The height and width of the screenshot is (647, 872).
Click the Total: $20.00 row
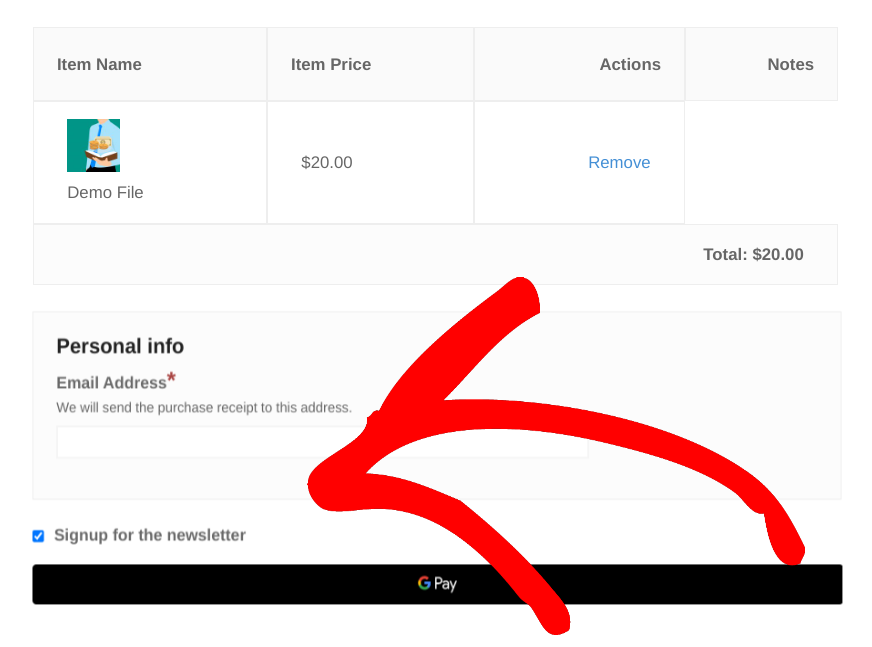pyautogui.click(x=435, y=255)
